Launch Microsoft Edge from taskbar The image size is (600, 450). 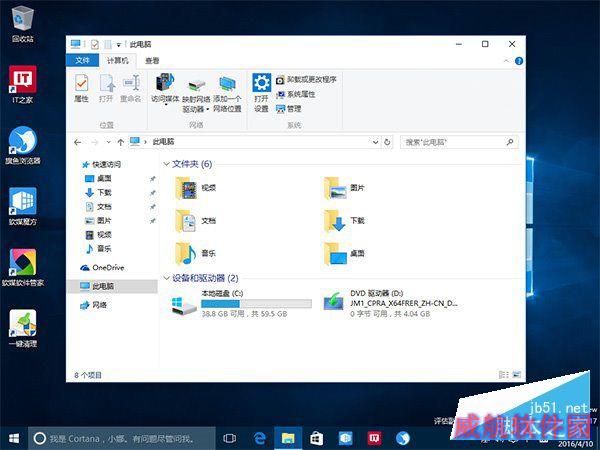[259, 439]
